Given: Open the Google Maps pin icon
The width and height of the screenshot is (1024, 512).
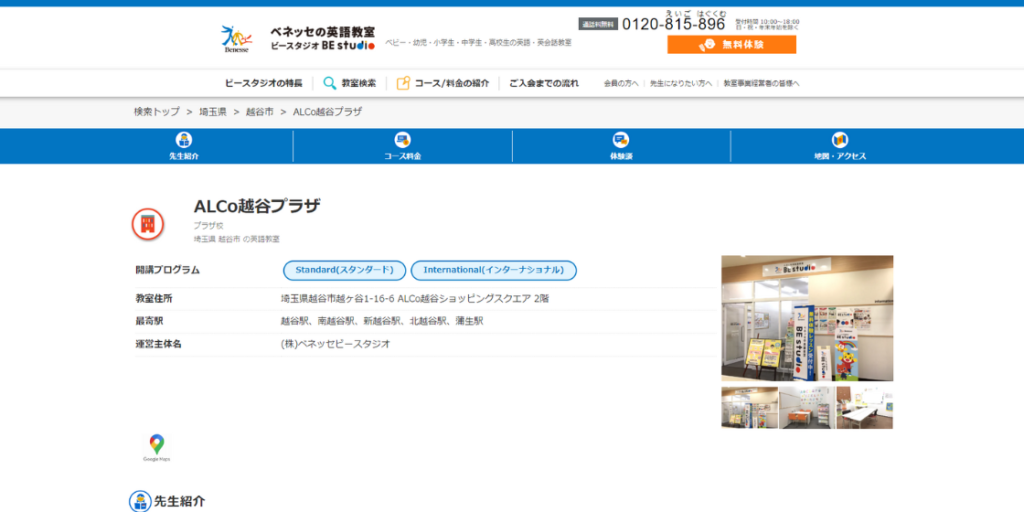Looking at the screenshot, I should click(x=157, y=447).
